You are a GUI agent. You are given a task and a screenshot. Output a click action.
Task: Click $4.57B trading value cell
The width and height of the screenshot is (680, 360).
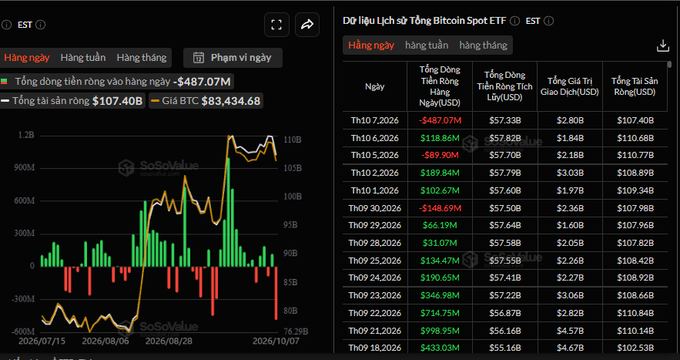(x=570, y=331)
